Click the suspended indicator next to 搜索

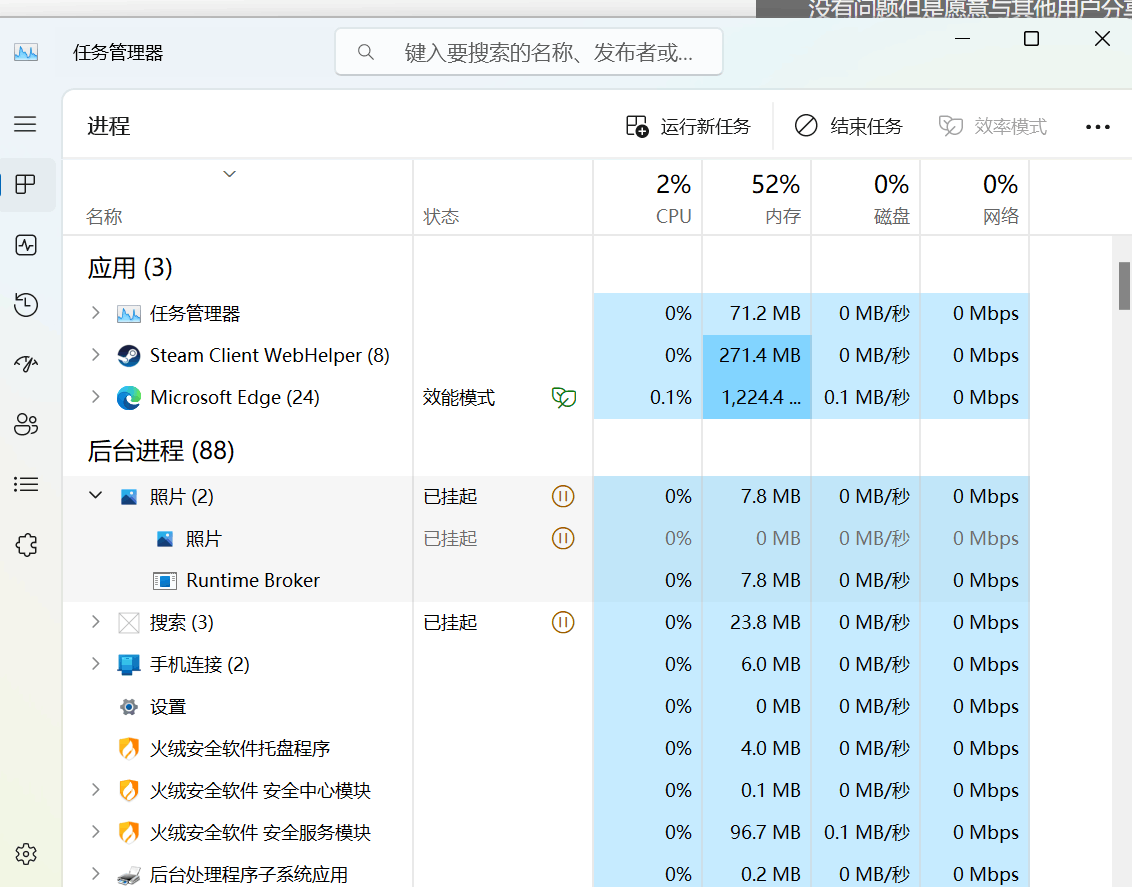(563, 622)
